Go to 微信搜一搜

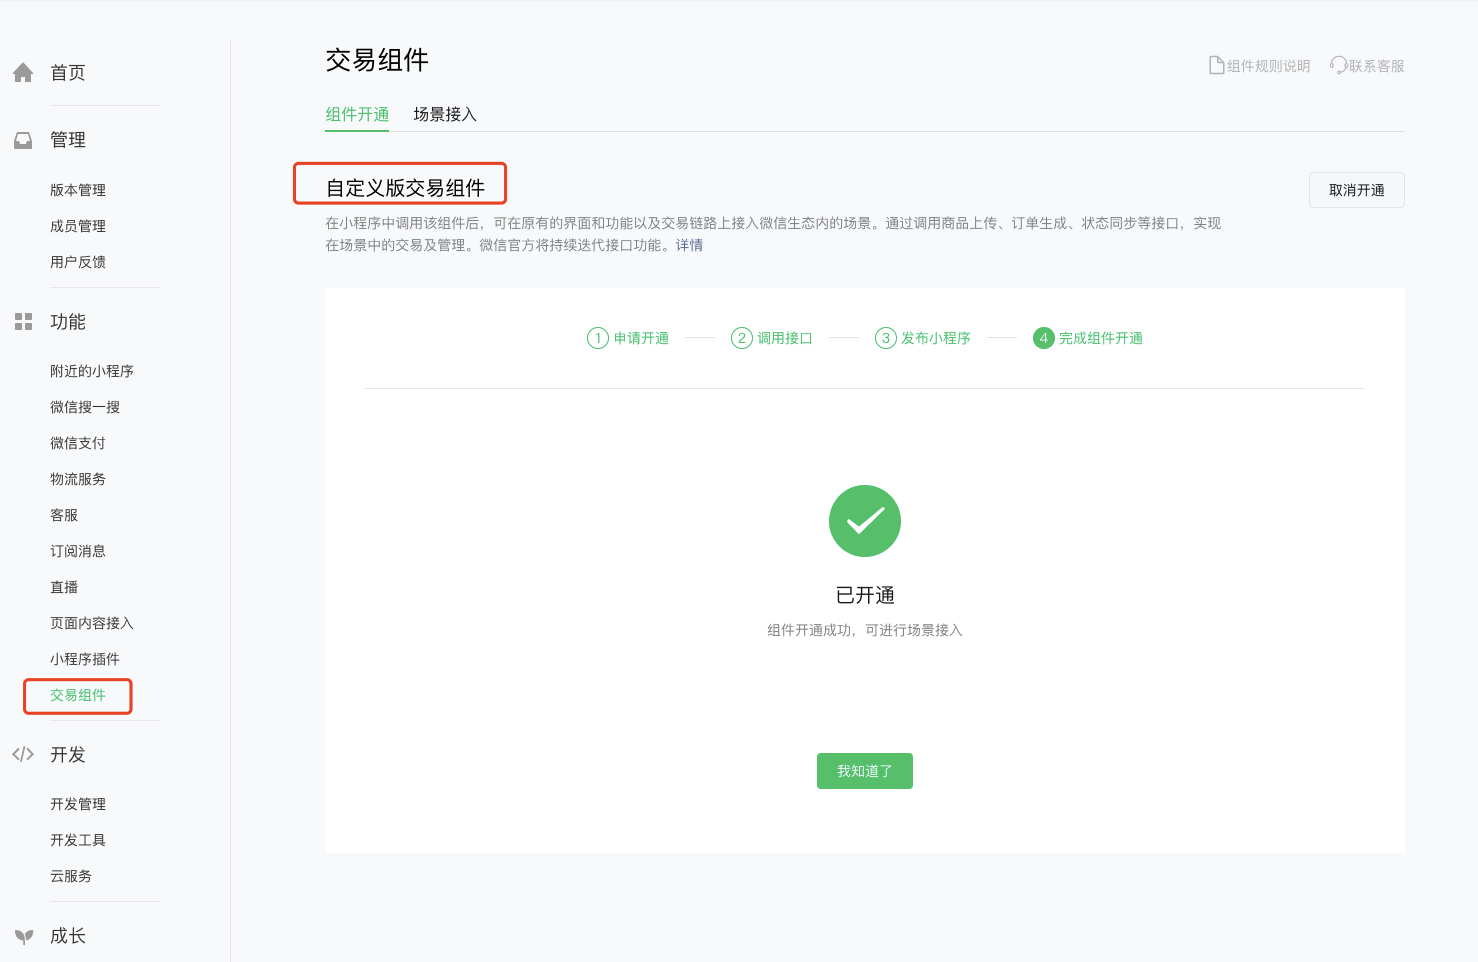[x=85, y=407]
